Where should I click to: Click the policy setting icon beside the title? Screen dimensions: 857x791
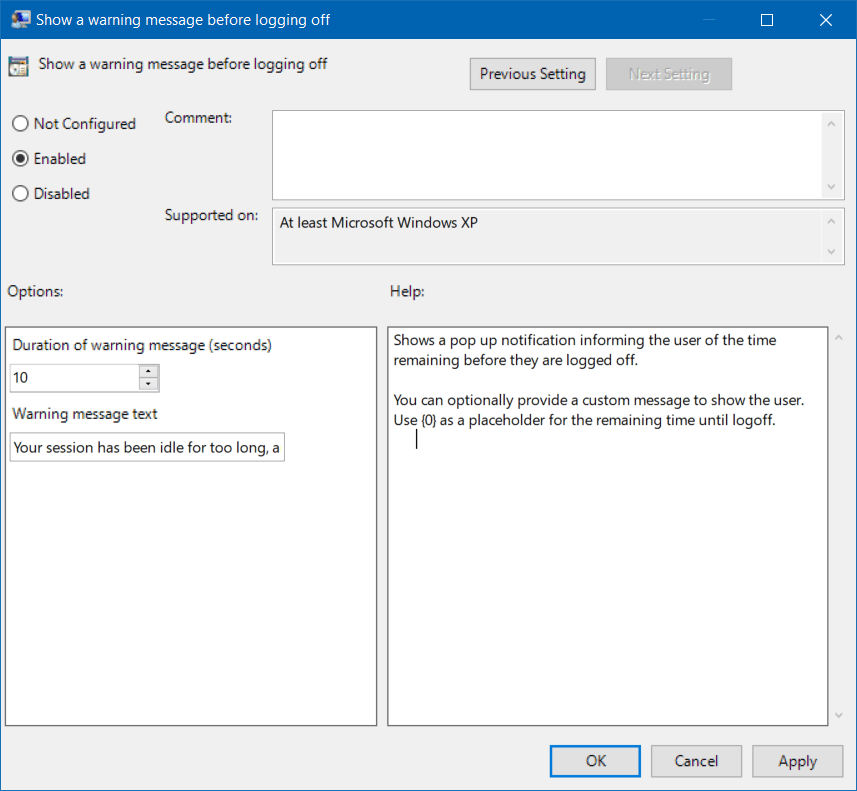(18, 64)
